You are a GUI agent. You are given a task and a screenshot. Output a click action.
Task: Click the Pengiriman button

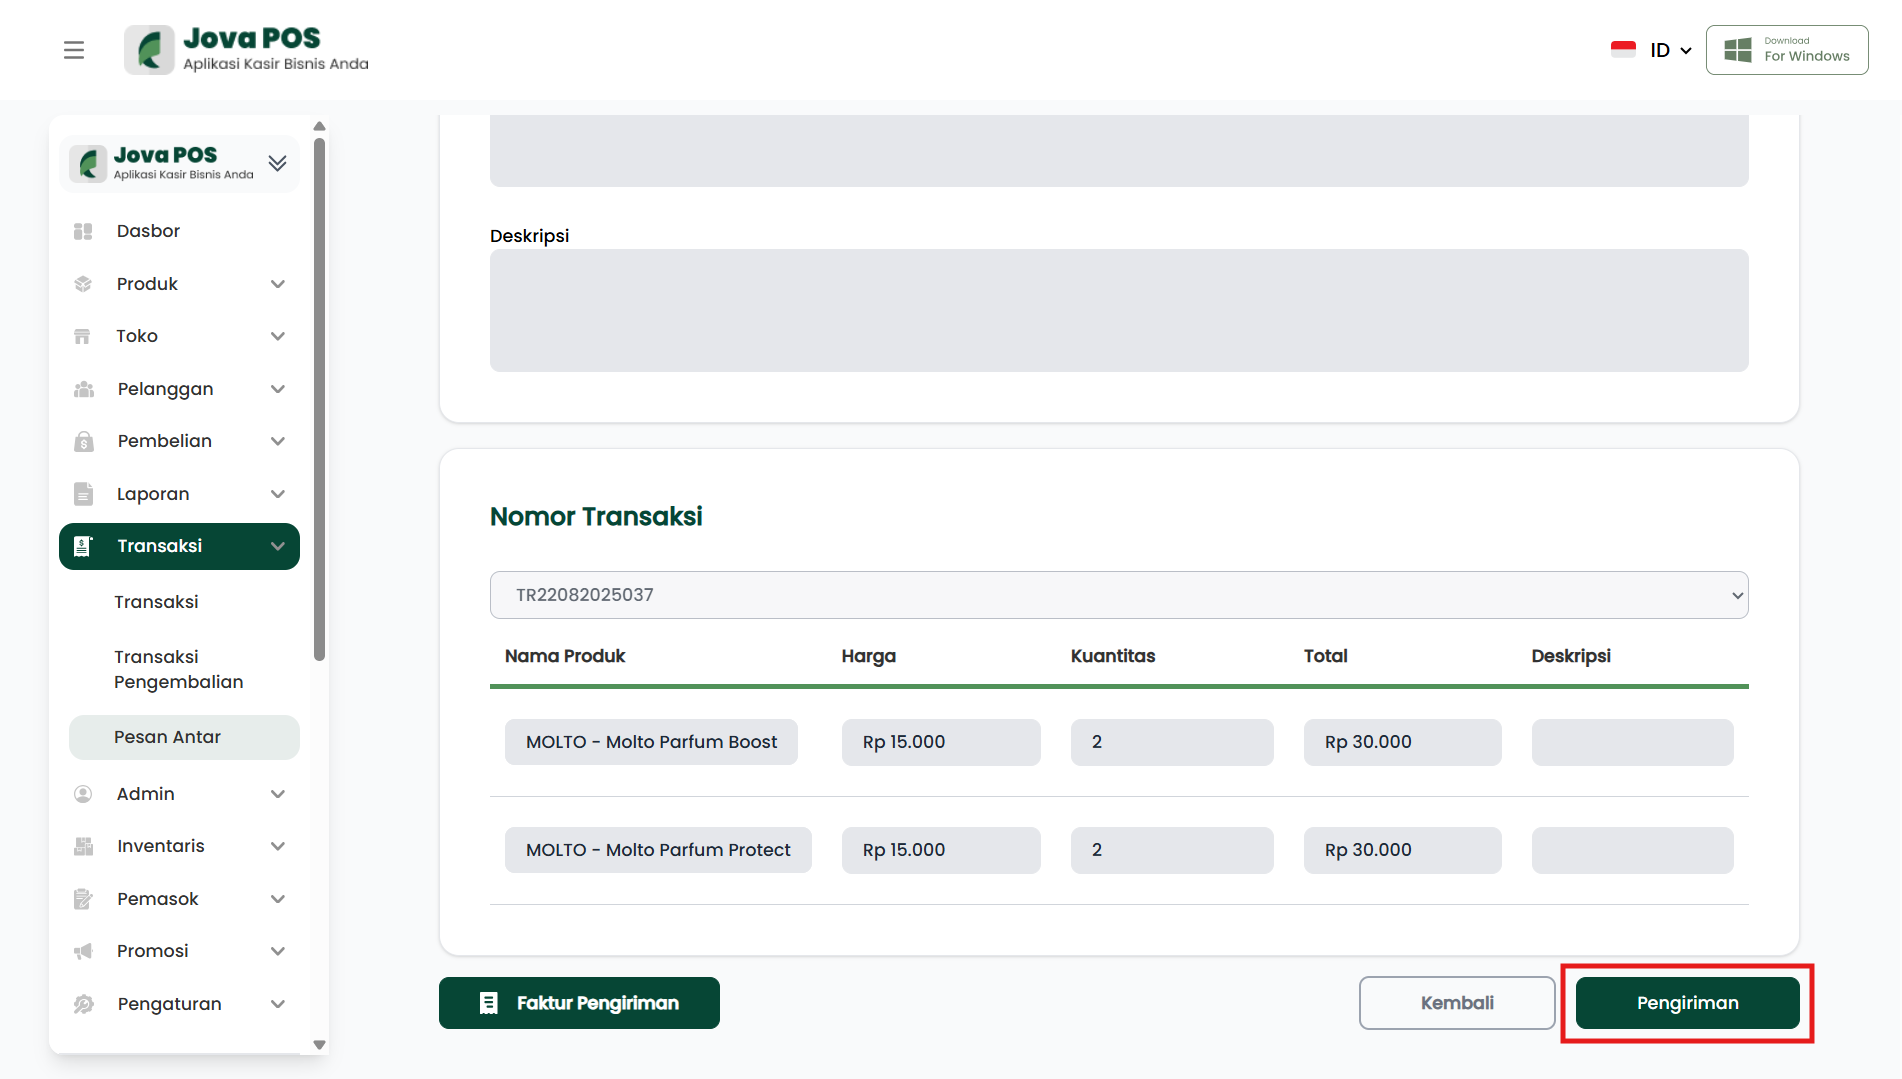coord(1687,1003)
